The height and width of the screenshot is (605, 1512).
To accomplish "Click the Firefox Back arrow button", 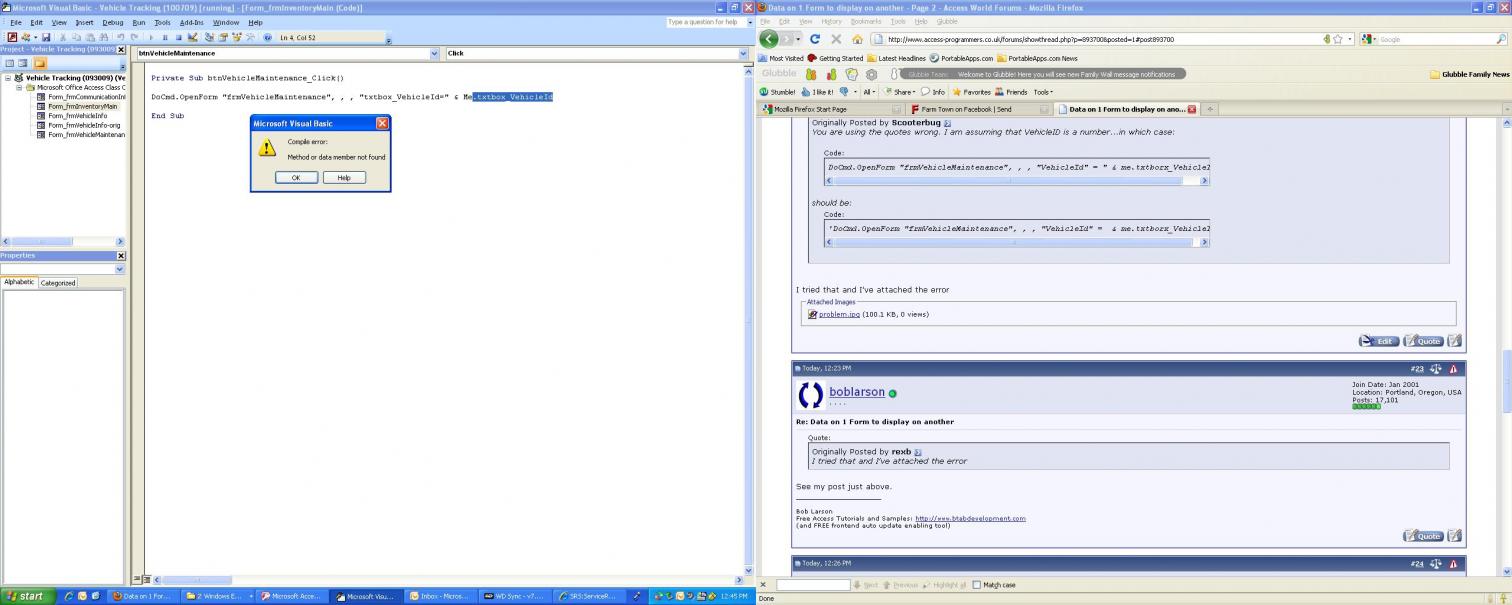I will tap(768, 39).
